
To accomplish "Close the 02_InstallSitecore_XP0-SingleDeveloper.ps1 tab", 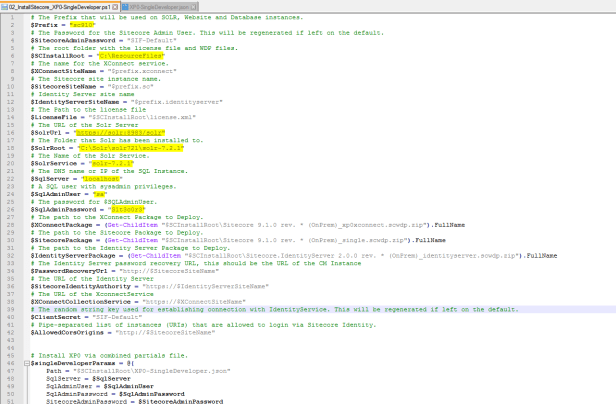I will pyautogui.click(x=115, y=7).
